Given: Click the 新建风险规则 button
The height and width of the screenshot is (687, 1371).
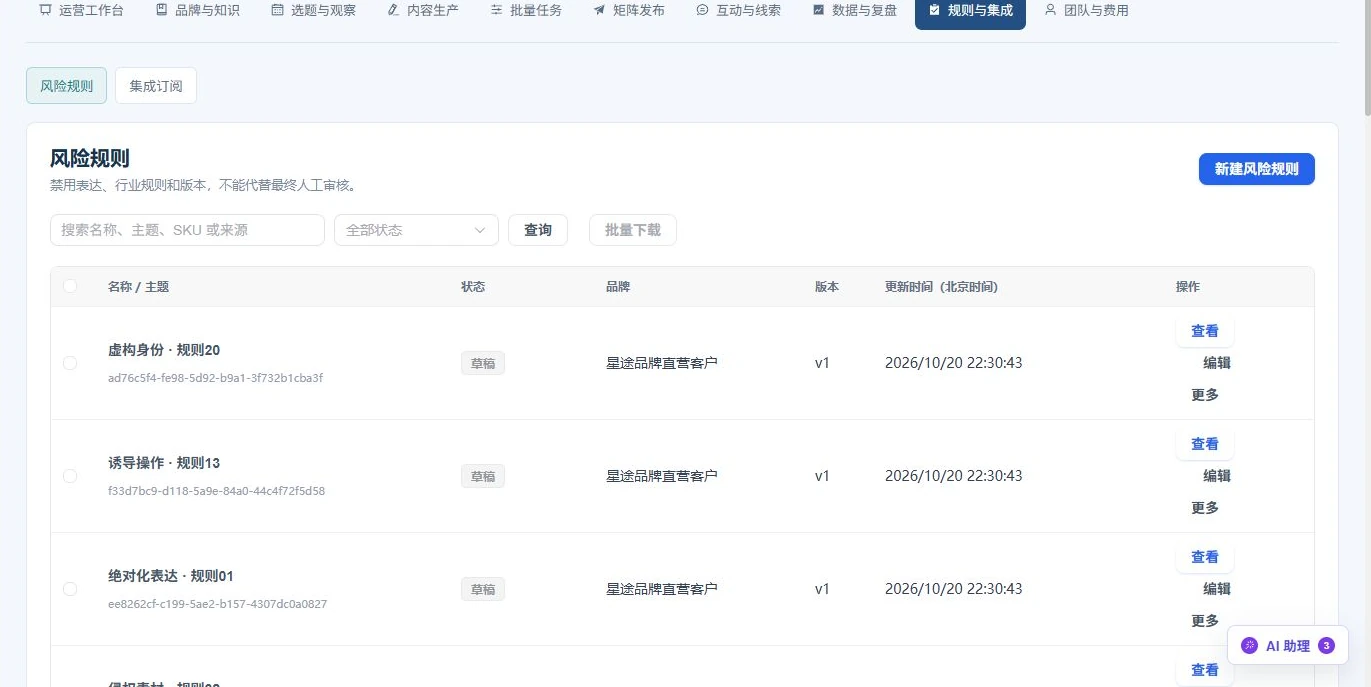Looking at the screenshot, I should (x=1256, y=169).
